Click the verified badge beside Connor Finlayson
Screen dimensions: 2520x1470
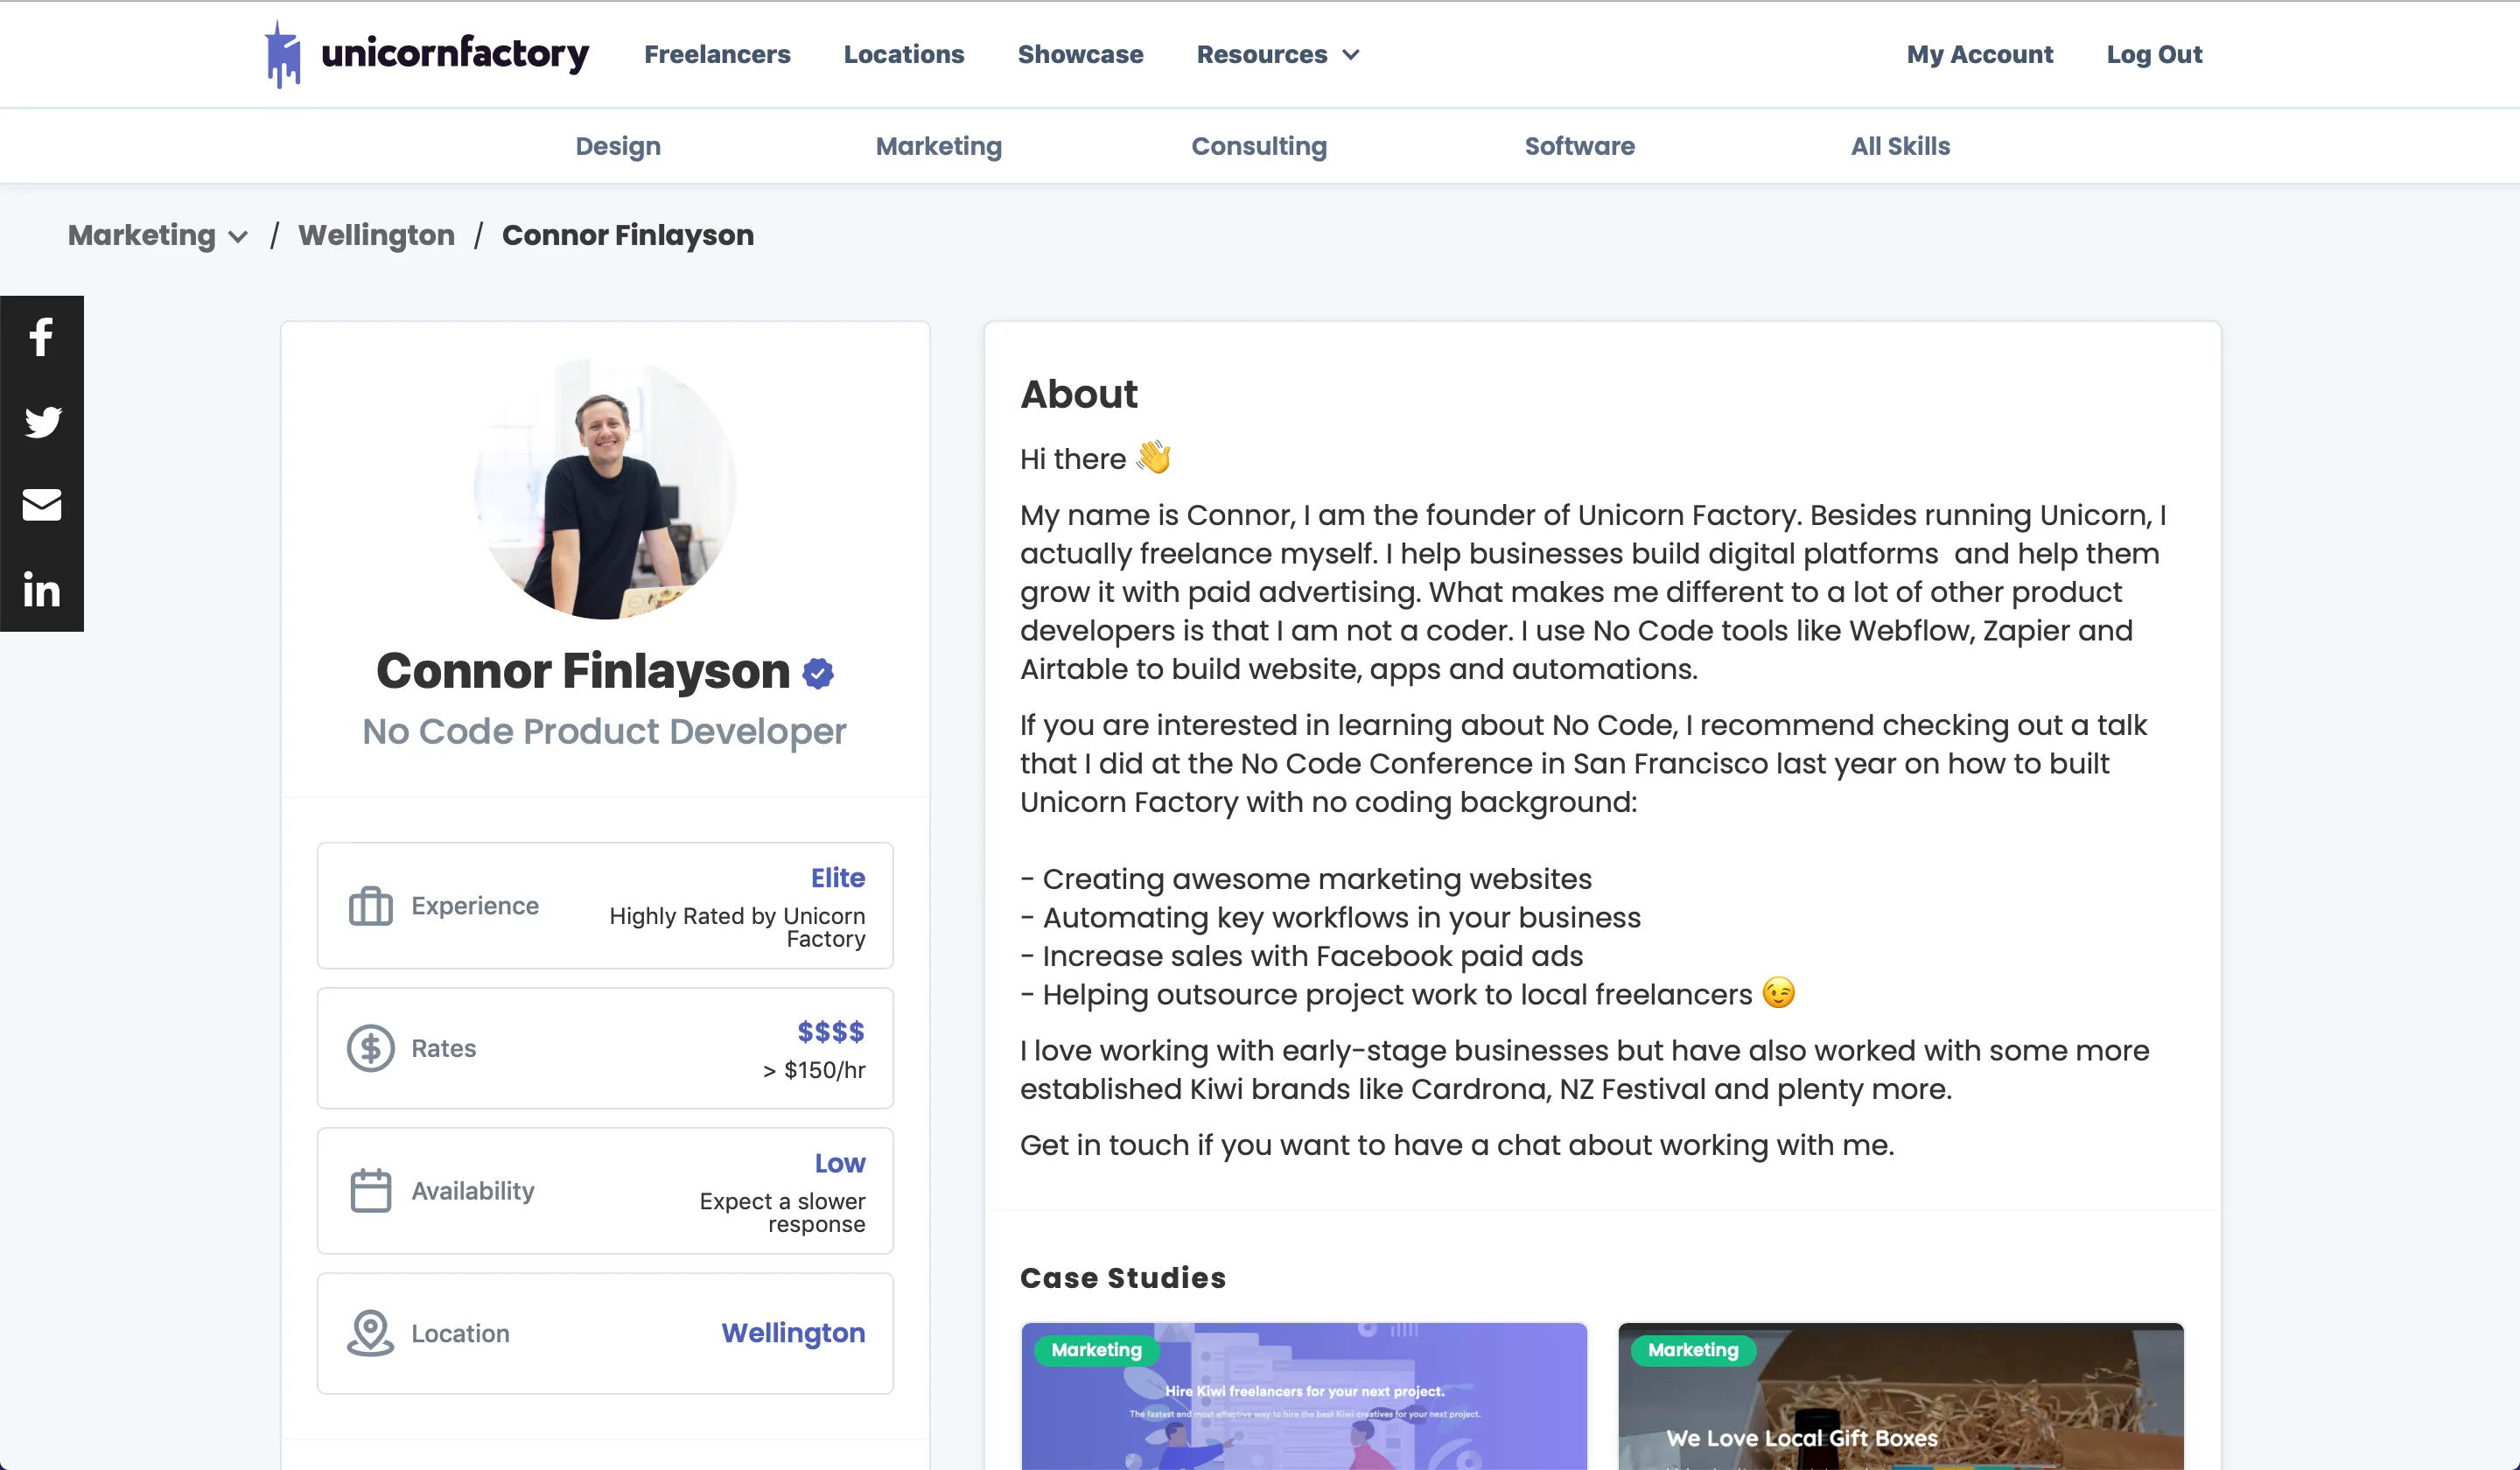[818, 673]
